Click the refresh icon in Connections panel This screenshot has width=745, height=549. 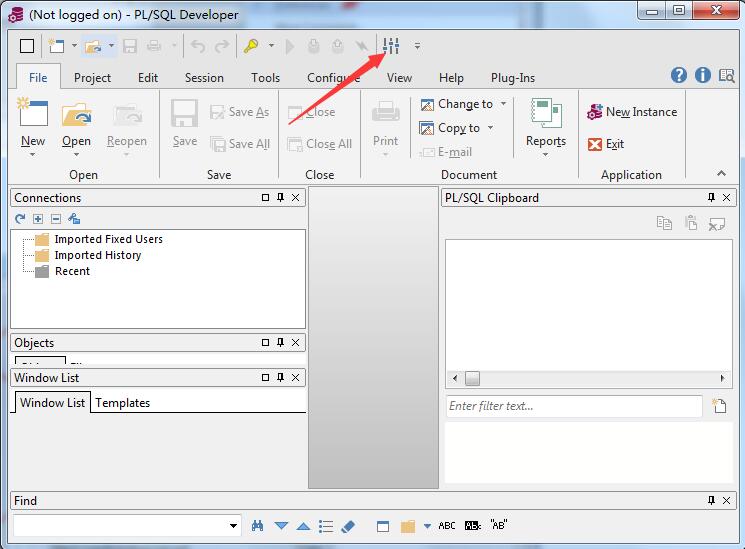(20, 219)
